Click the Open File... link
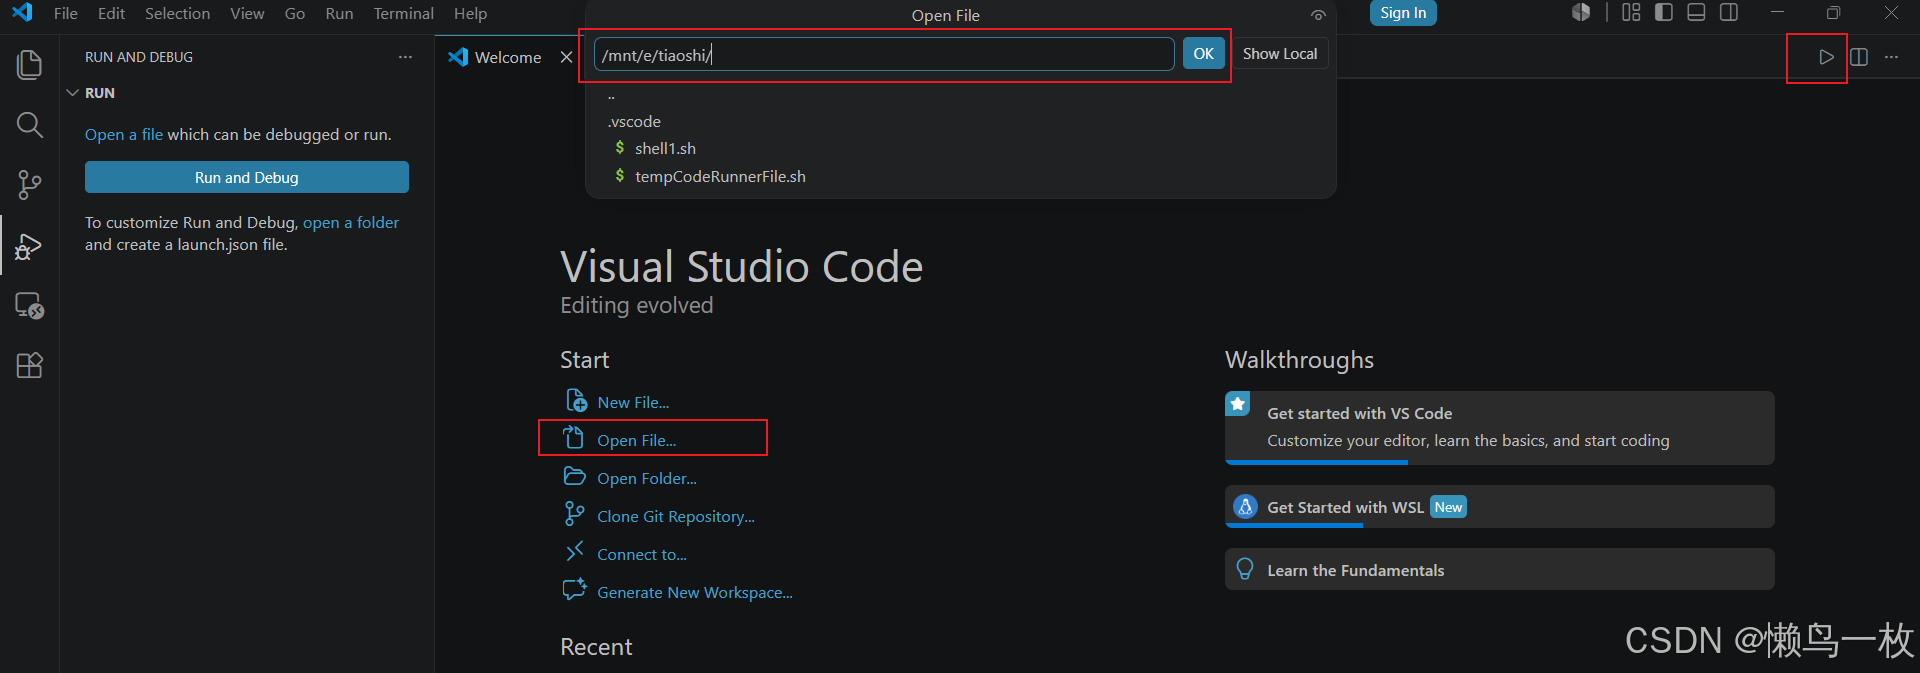 pyautogui.click(x=636, y=440)
